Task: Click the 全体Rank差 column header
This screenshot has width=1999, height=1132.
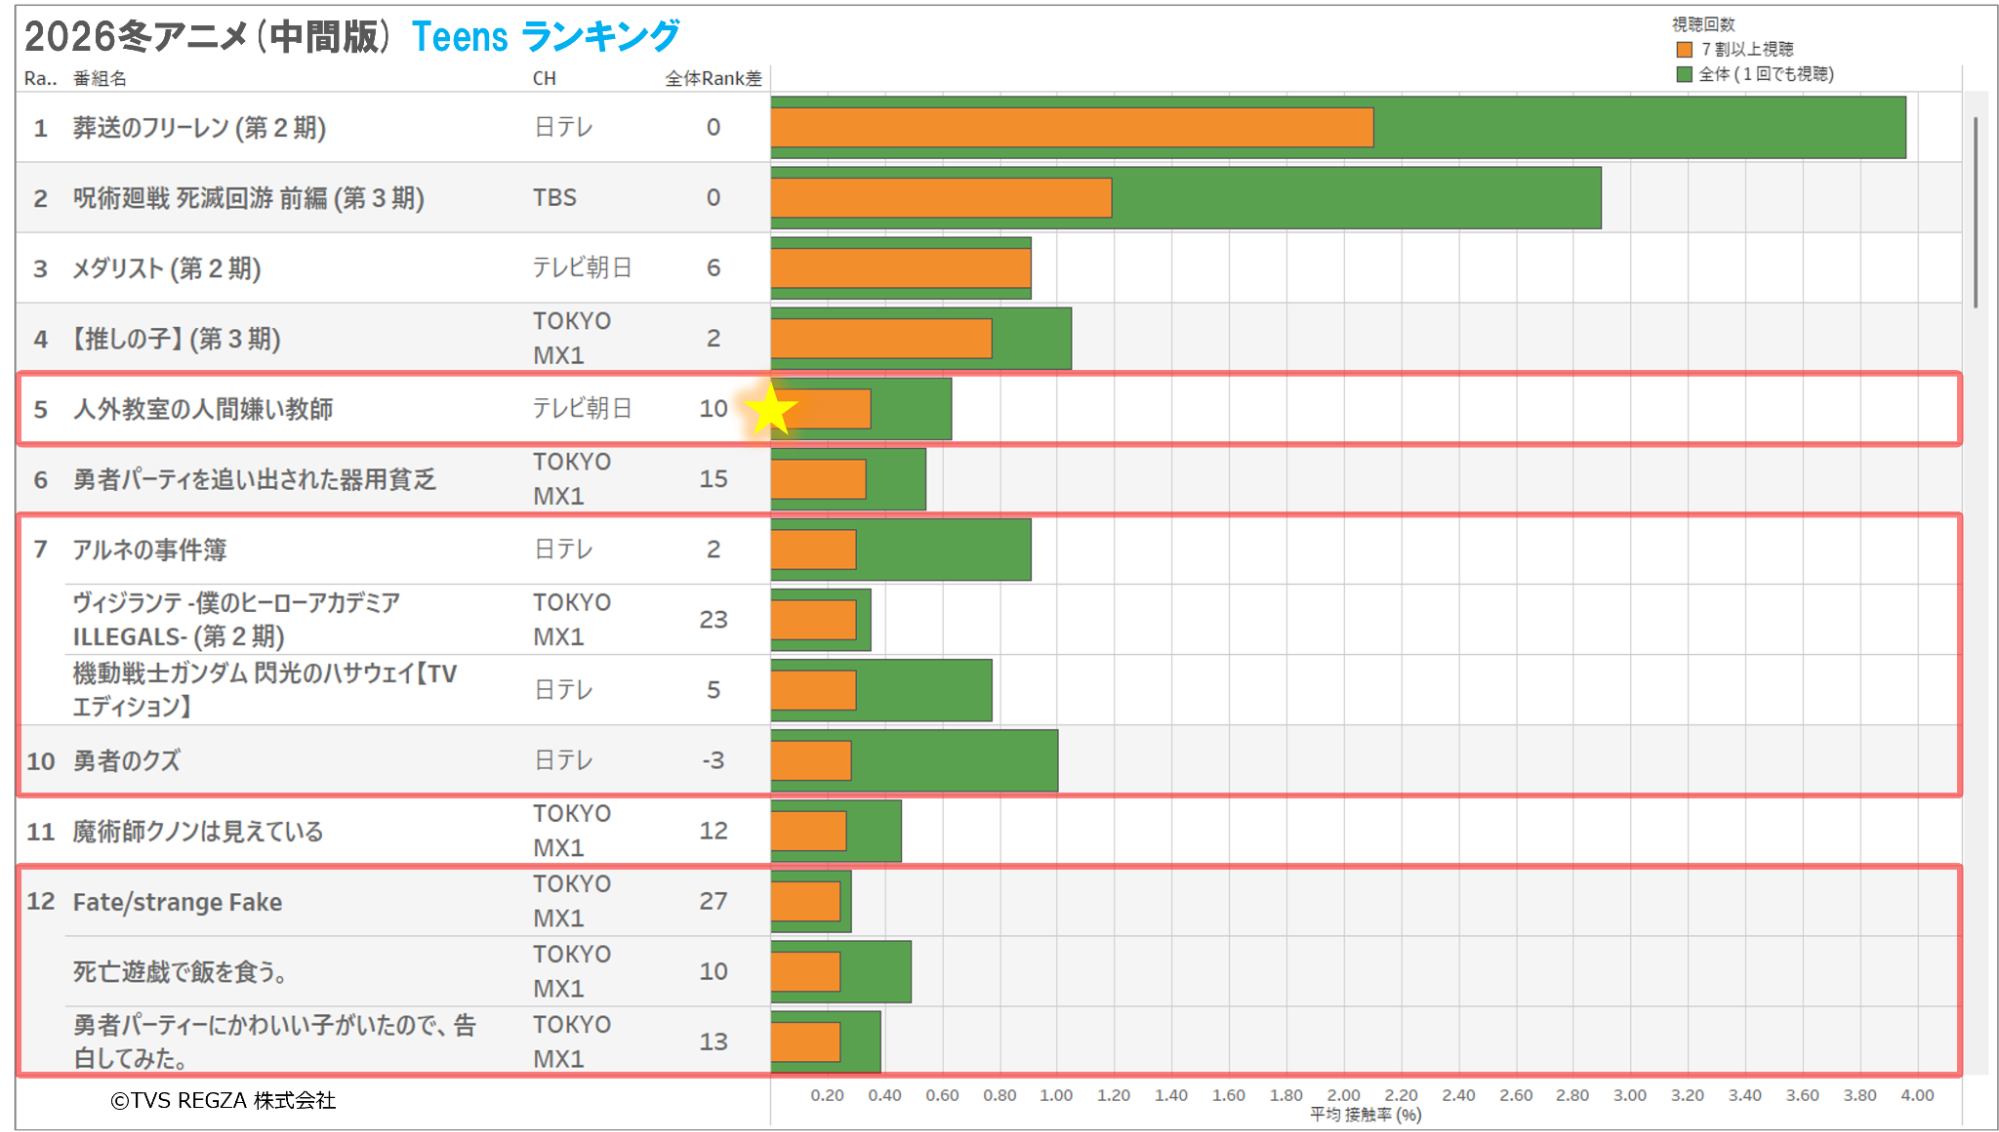Action: click(x=713, y=78)
